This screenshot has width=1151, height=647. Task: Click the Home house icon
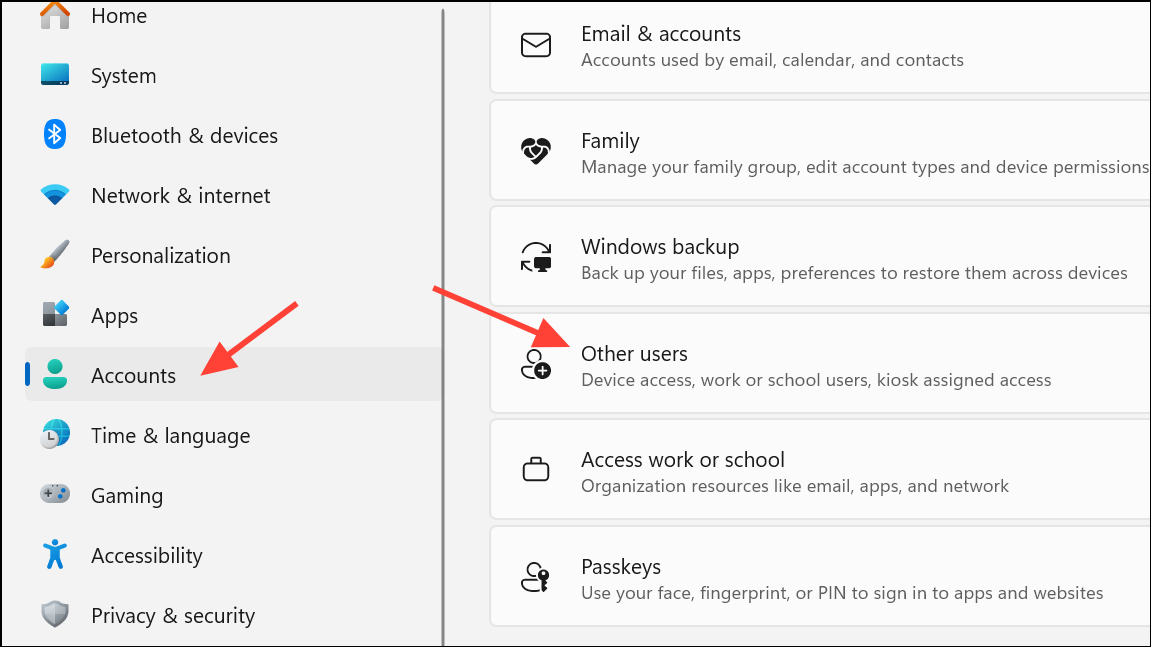(x=55, y=15)
